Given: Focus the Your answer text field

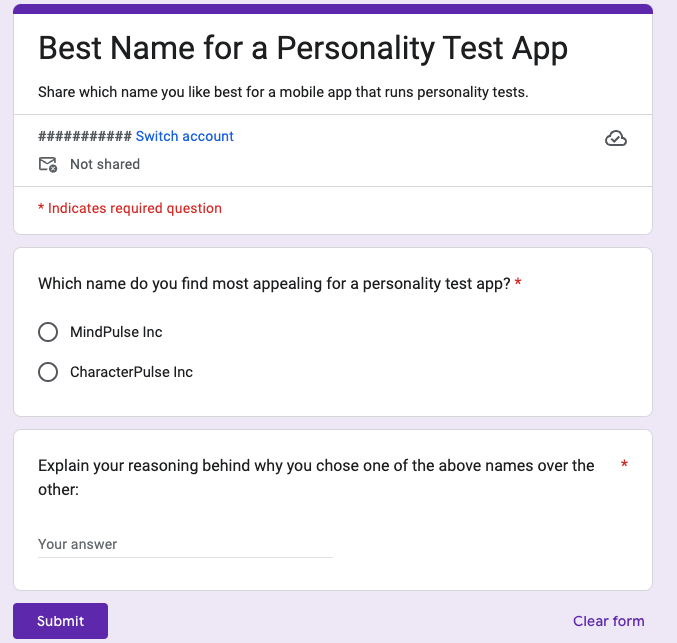Looking at the screenshot, I should 185,545.
